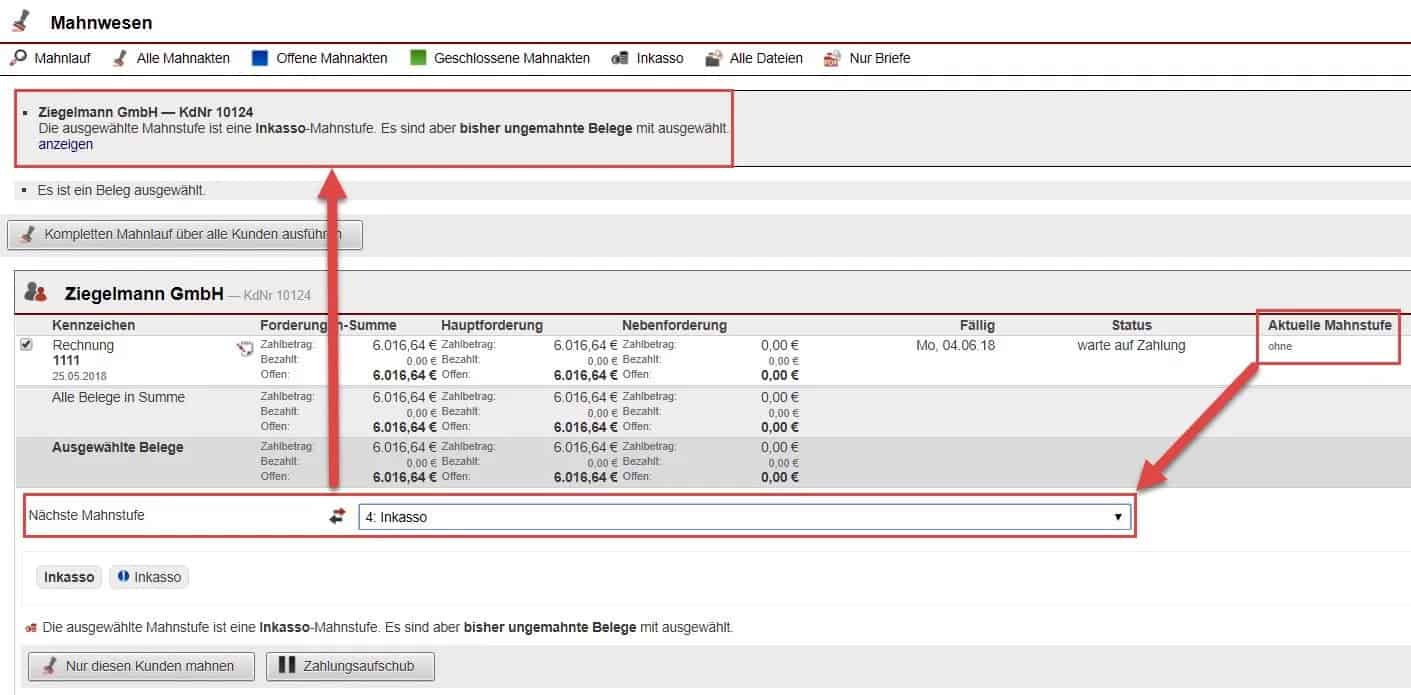
Task: Switch to Geschlossene Mahnakten
Action: (x=511, y=58)
